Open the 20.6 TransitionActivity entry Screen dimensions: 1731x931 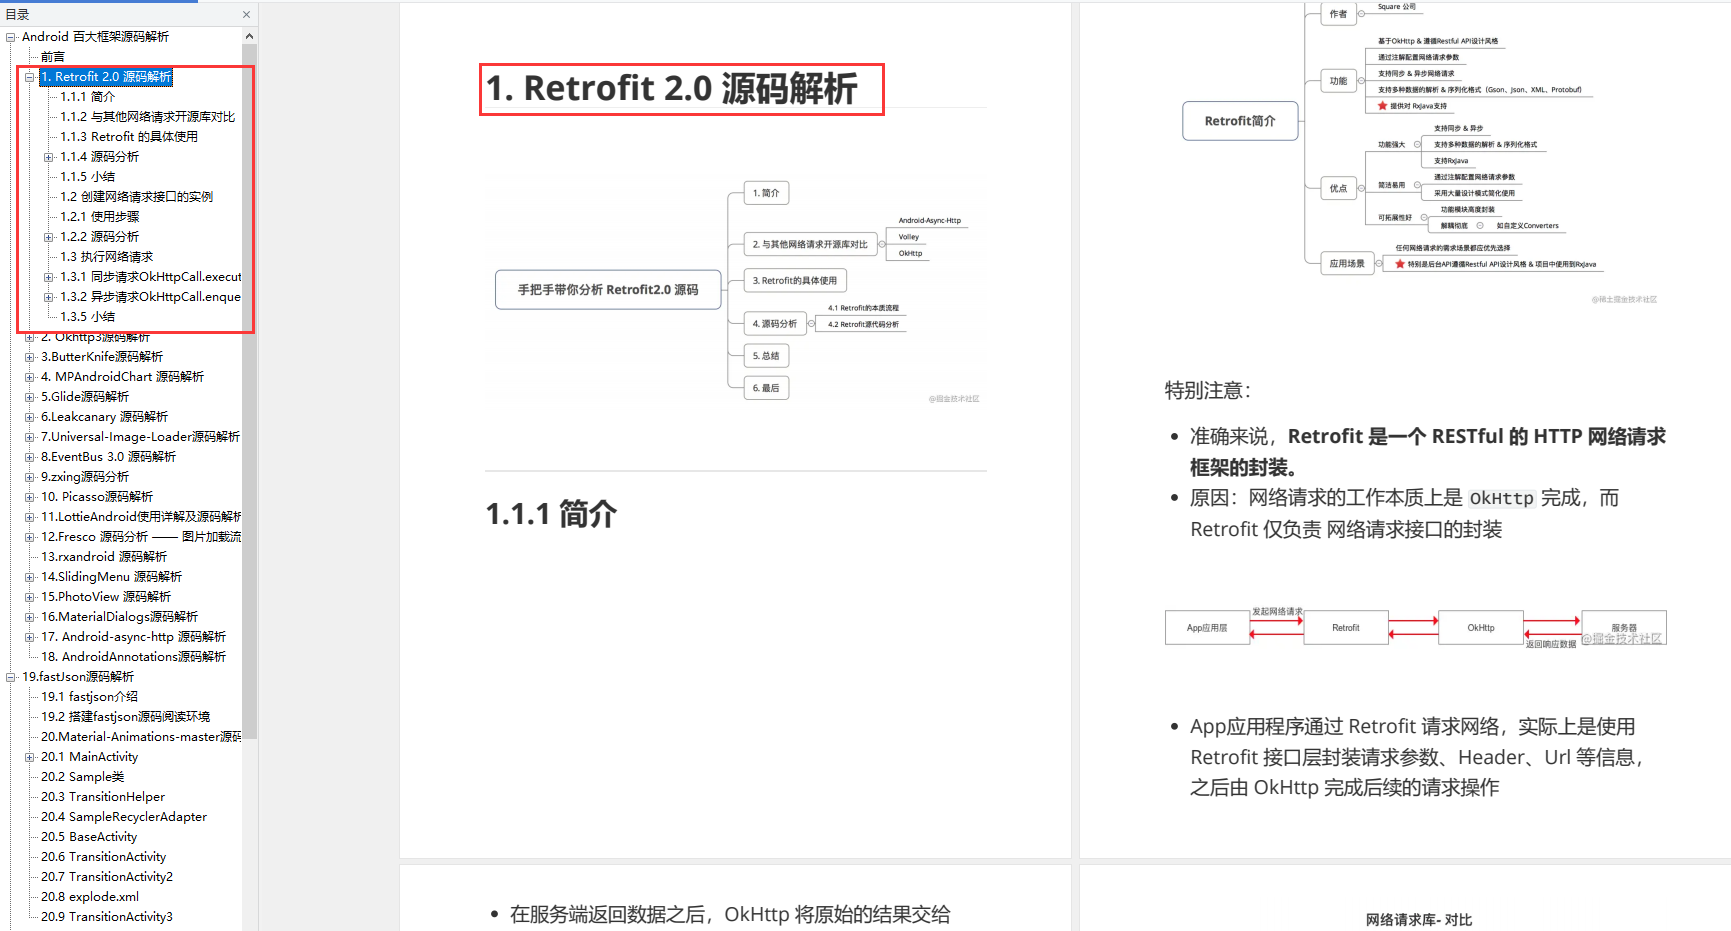[x=104, y=857]
